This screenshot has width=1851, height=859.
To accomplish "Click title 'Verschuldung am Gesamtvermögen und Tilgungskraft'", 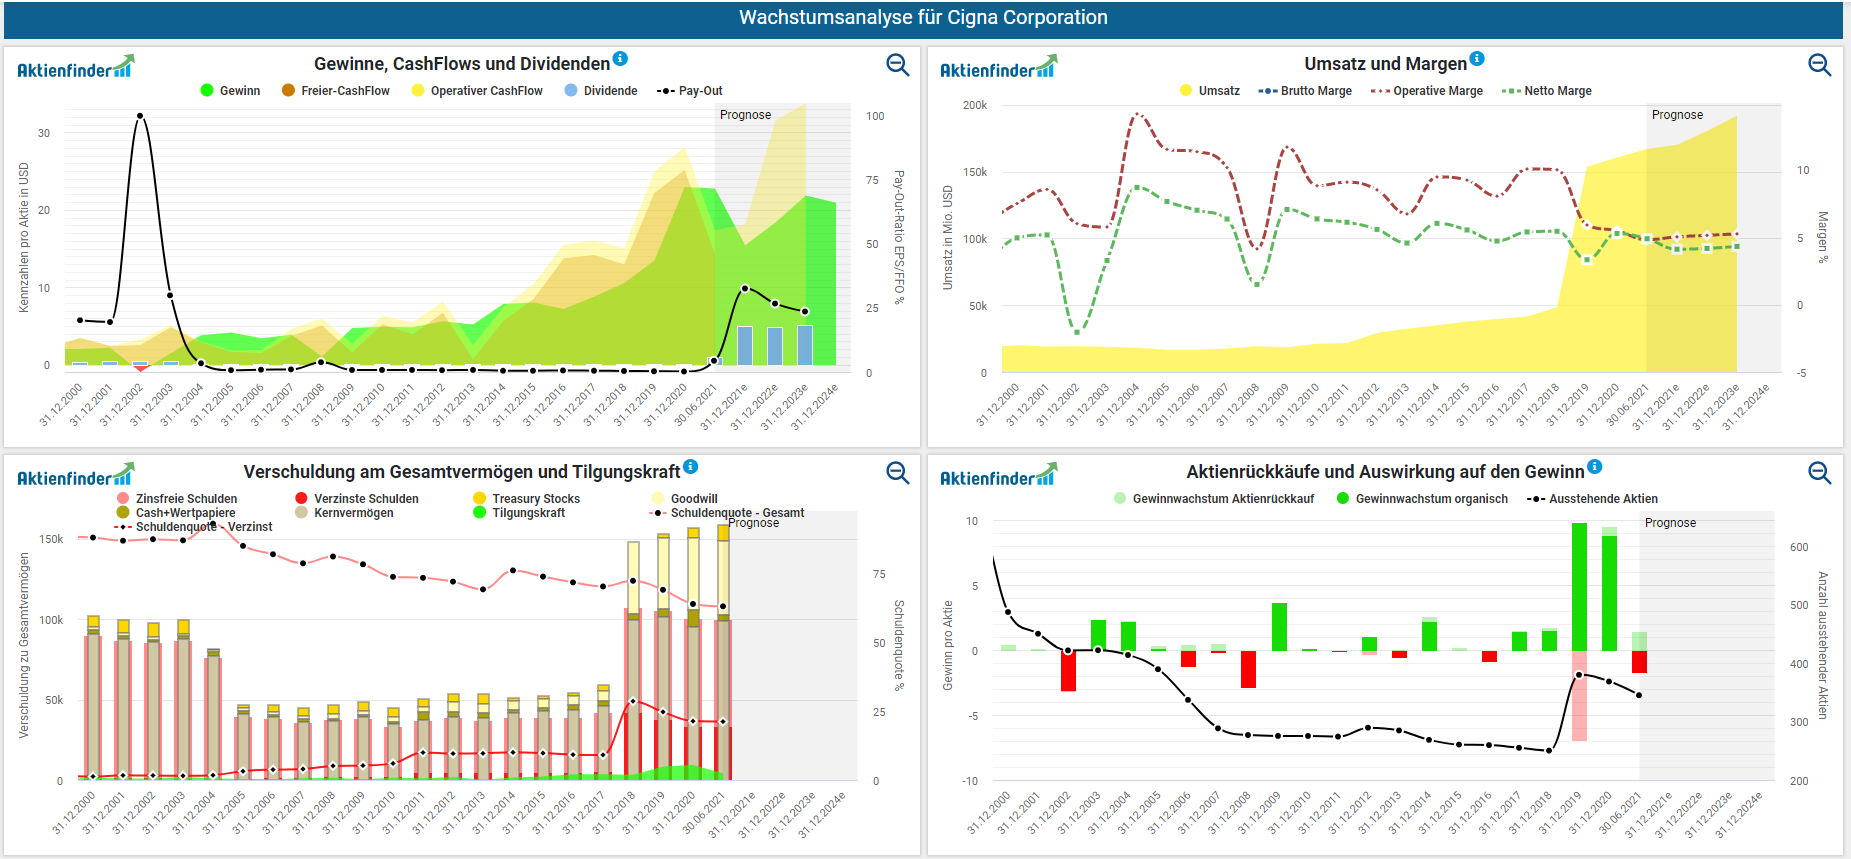I will point(462,472).
